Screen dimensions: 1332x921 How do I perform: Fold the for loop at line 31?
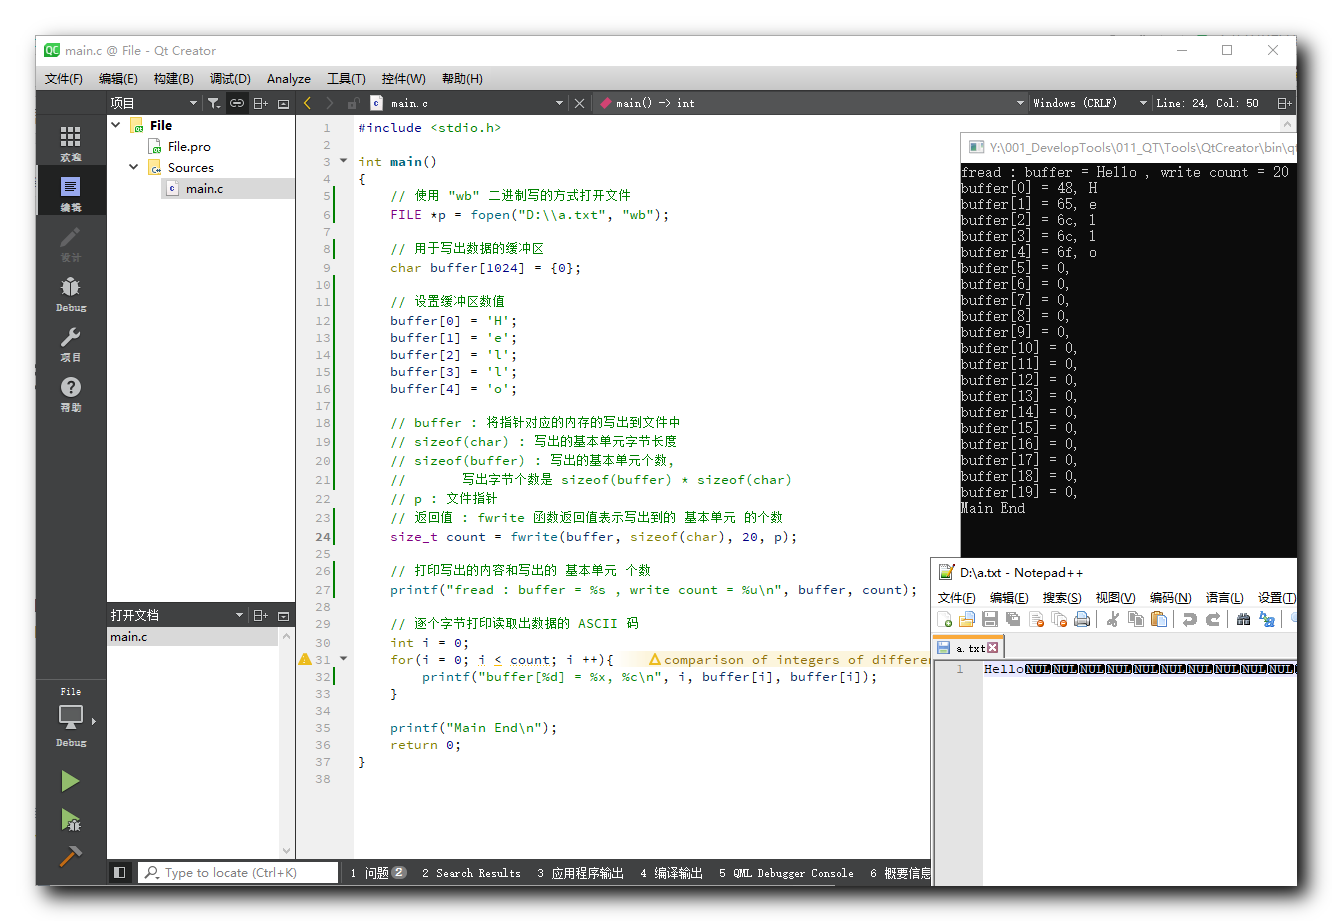[x=343, y=659]
